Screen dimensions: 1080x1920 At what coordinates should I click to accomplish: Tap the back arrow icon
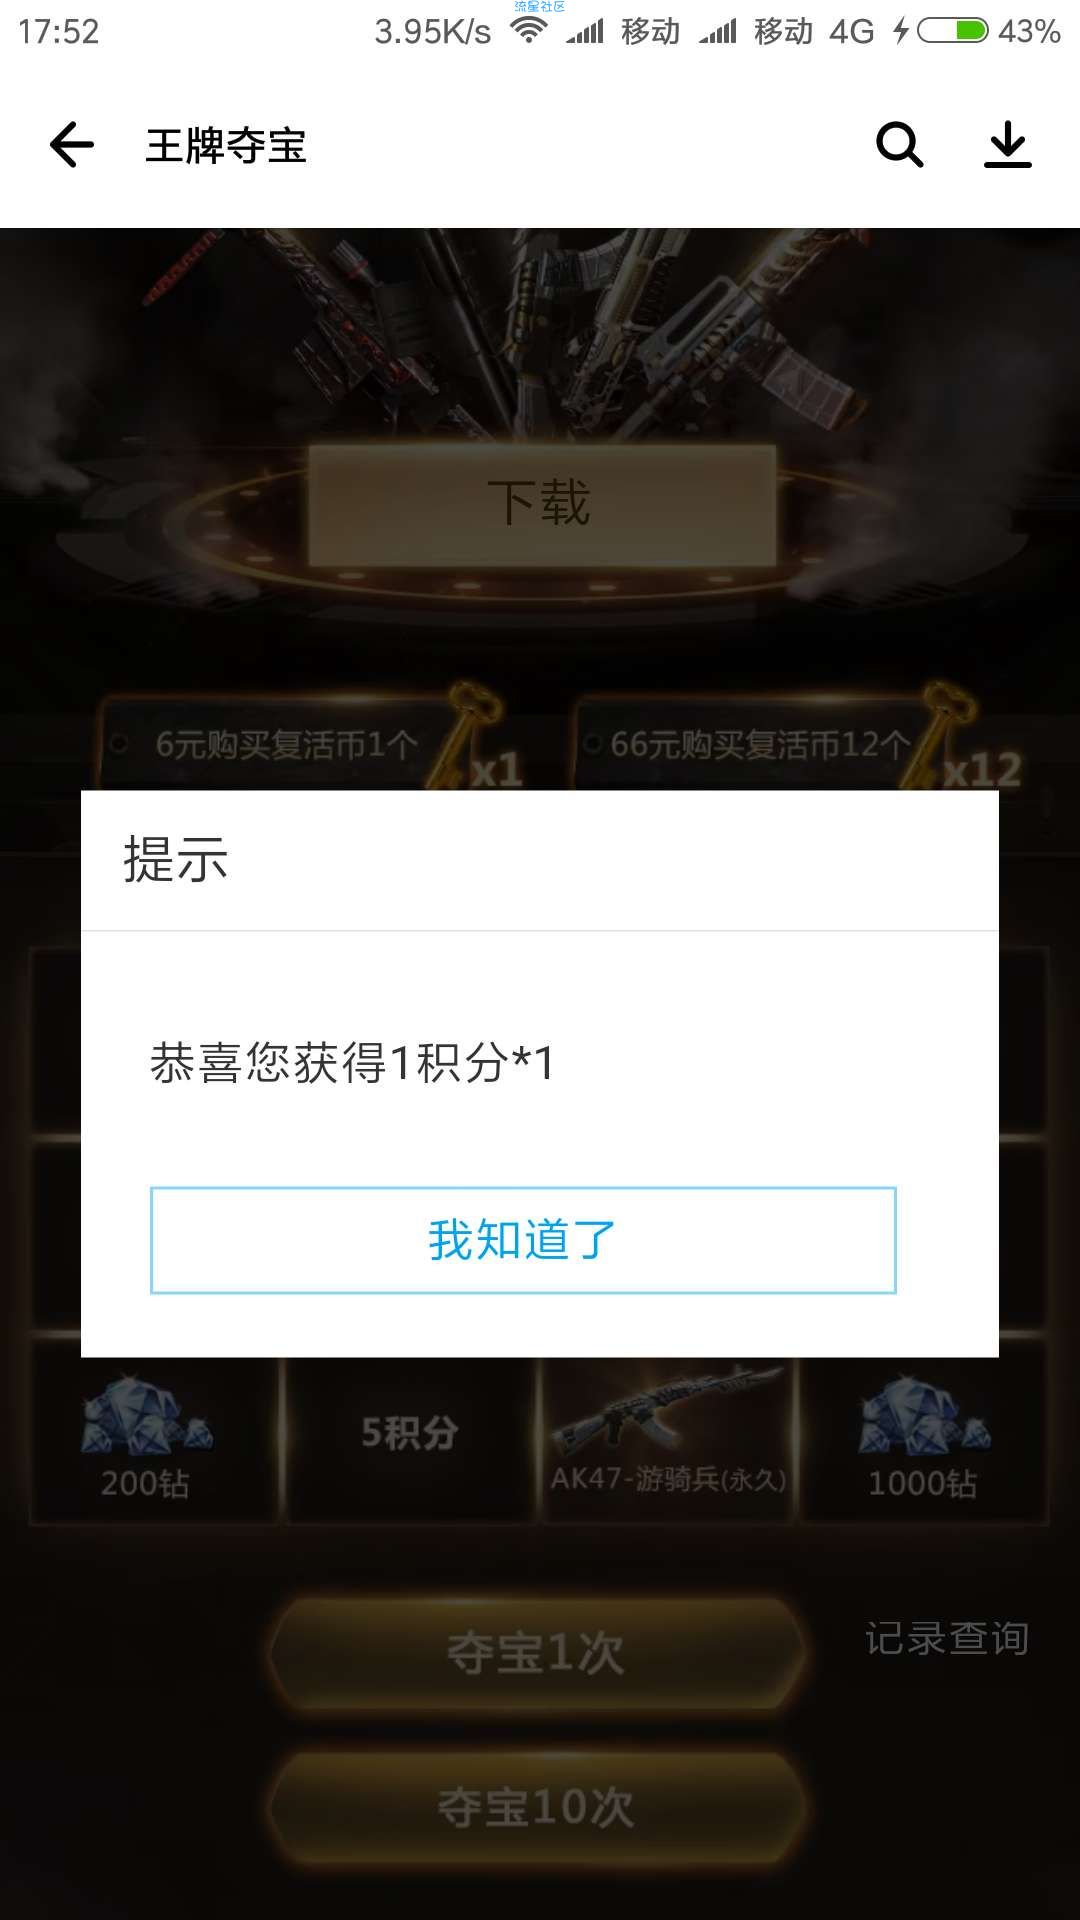[72, 145]
